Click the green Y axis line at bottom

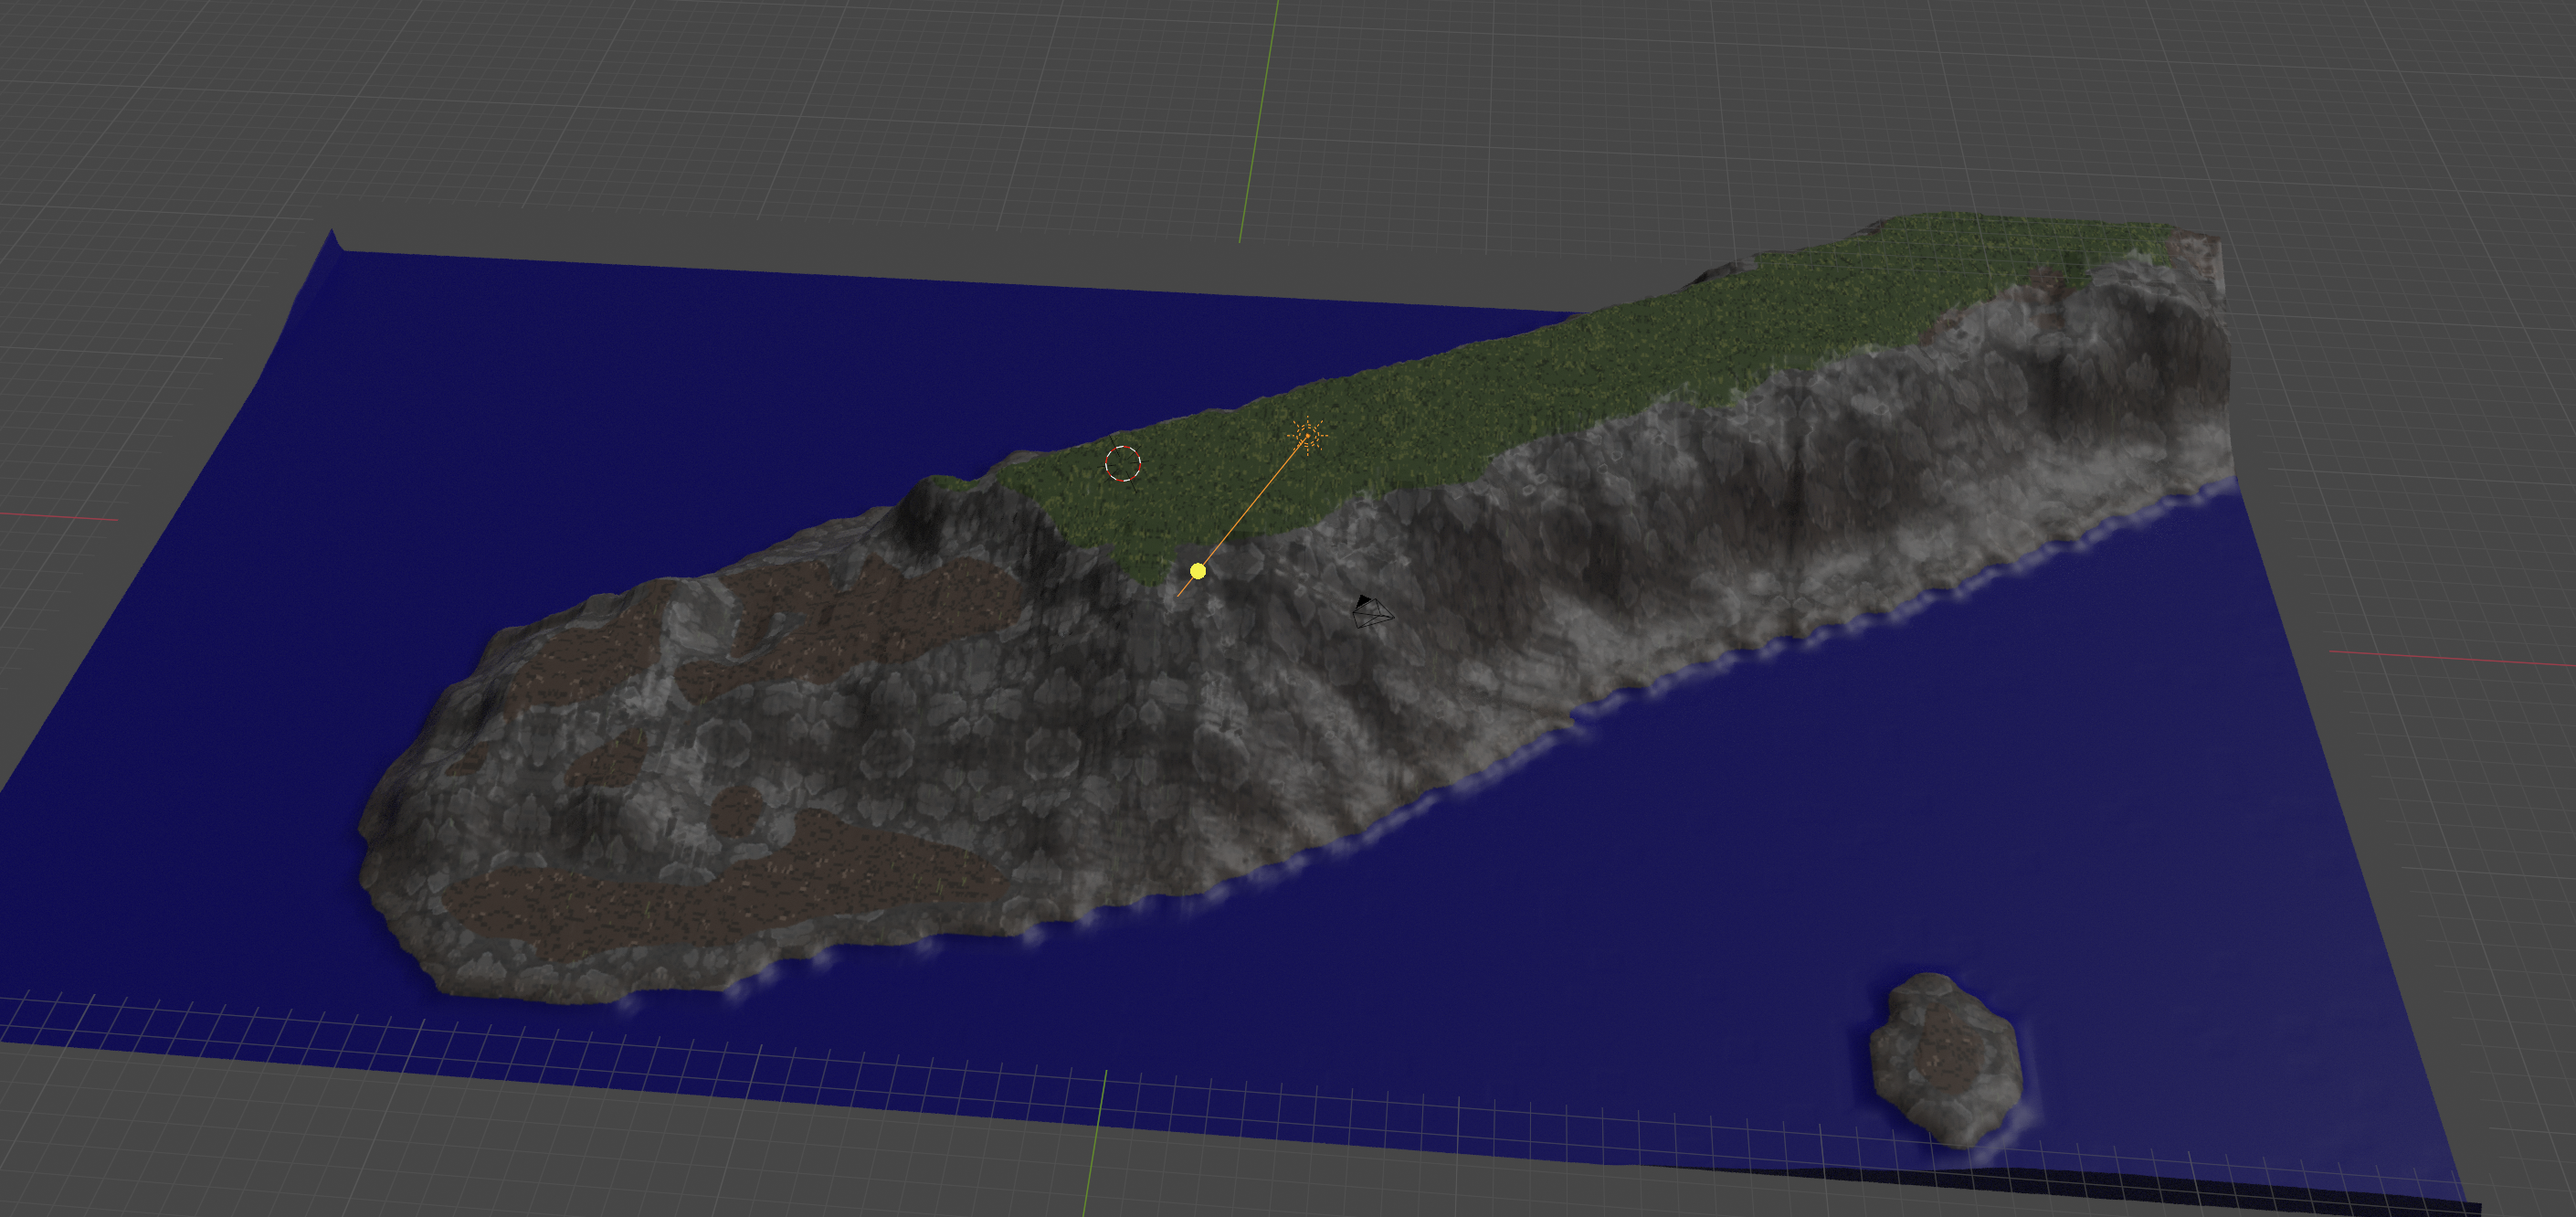[x=1094, y=1145]
